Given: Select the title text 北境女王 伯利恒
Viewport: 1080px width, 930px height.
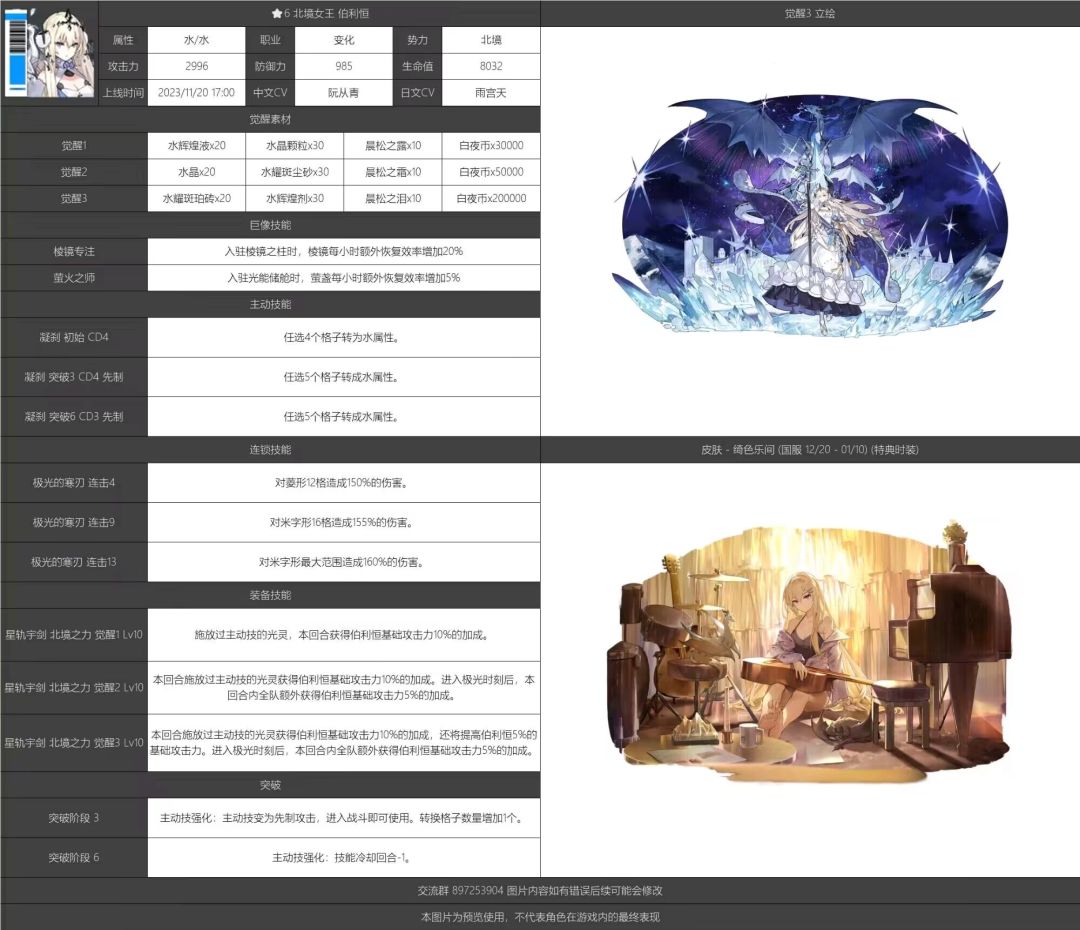Looking at the screenshot, I should coord(331,13).
